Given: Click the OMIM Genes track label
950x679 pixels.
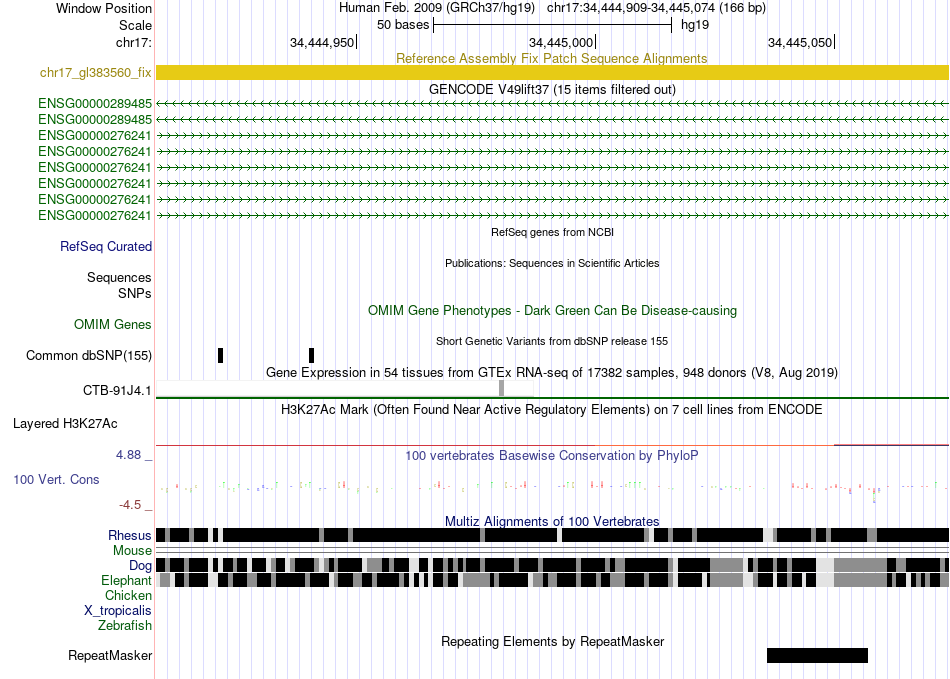Looking at the screenshot, I should tap(112, 325).
